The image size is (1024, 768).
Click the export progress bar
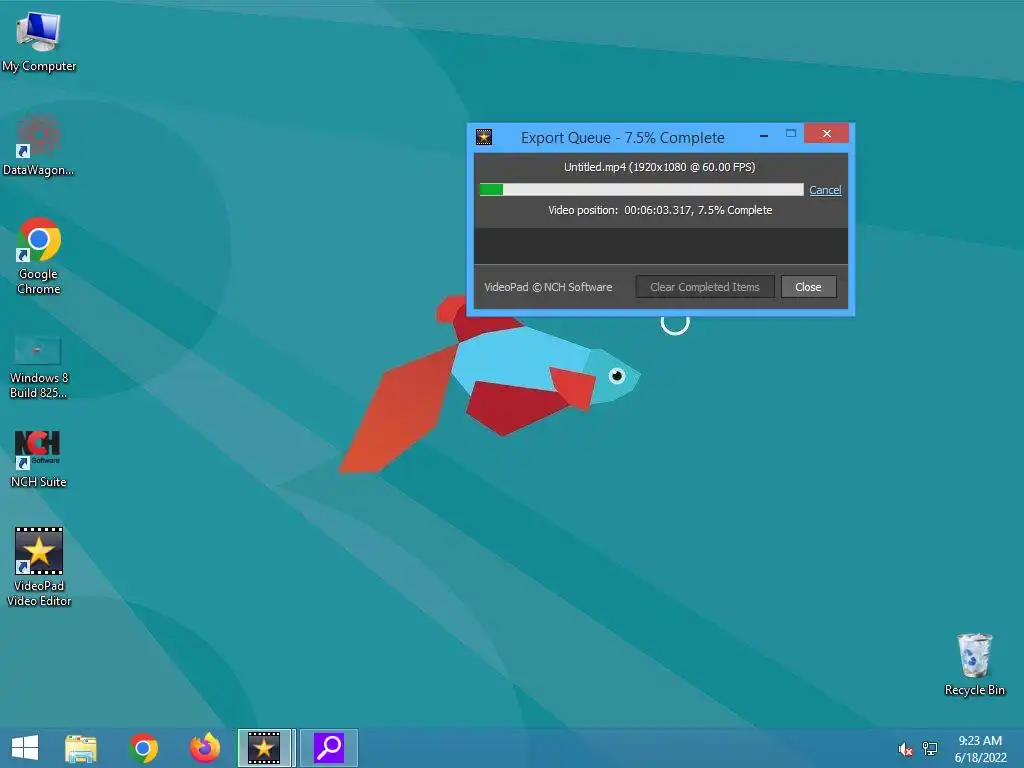(x=641, y=189)
